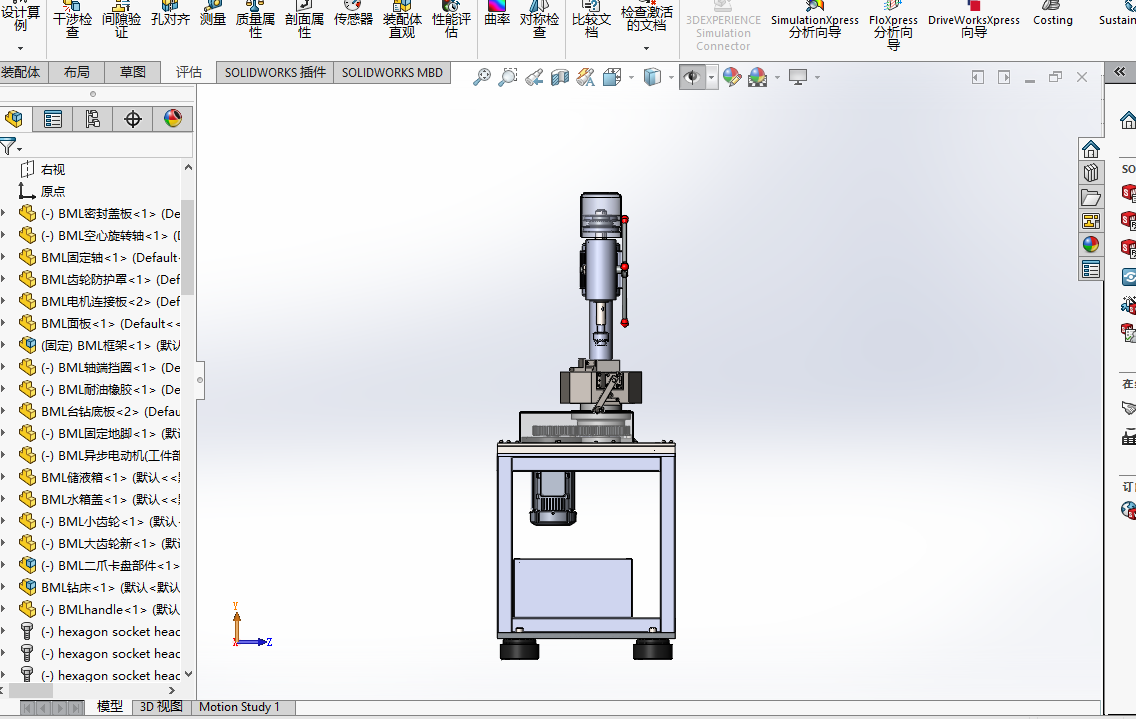Click Costing button

pos(1053,14)
